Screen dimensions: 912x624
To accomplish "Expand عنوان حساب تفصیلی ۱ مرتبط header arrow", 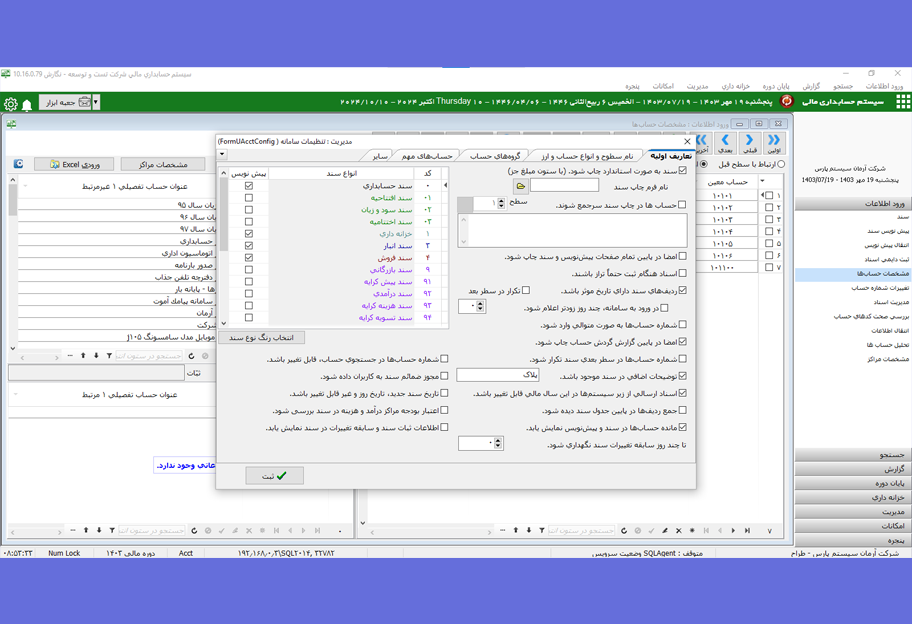I will tap(16, 394).
